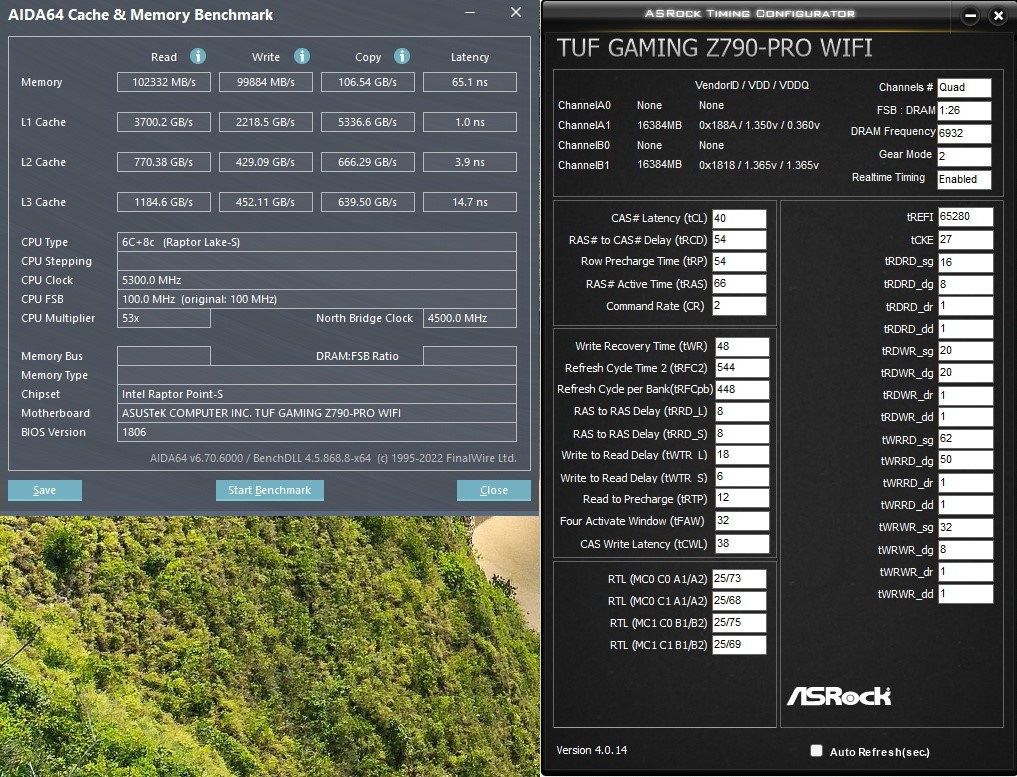Select the tCKE field showing 27

pyautogui.click(x=965, y=240)
